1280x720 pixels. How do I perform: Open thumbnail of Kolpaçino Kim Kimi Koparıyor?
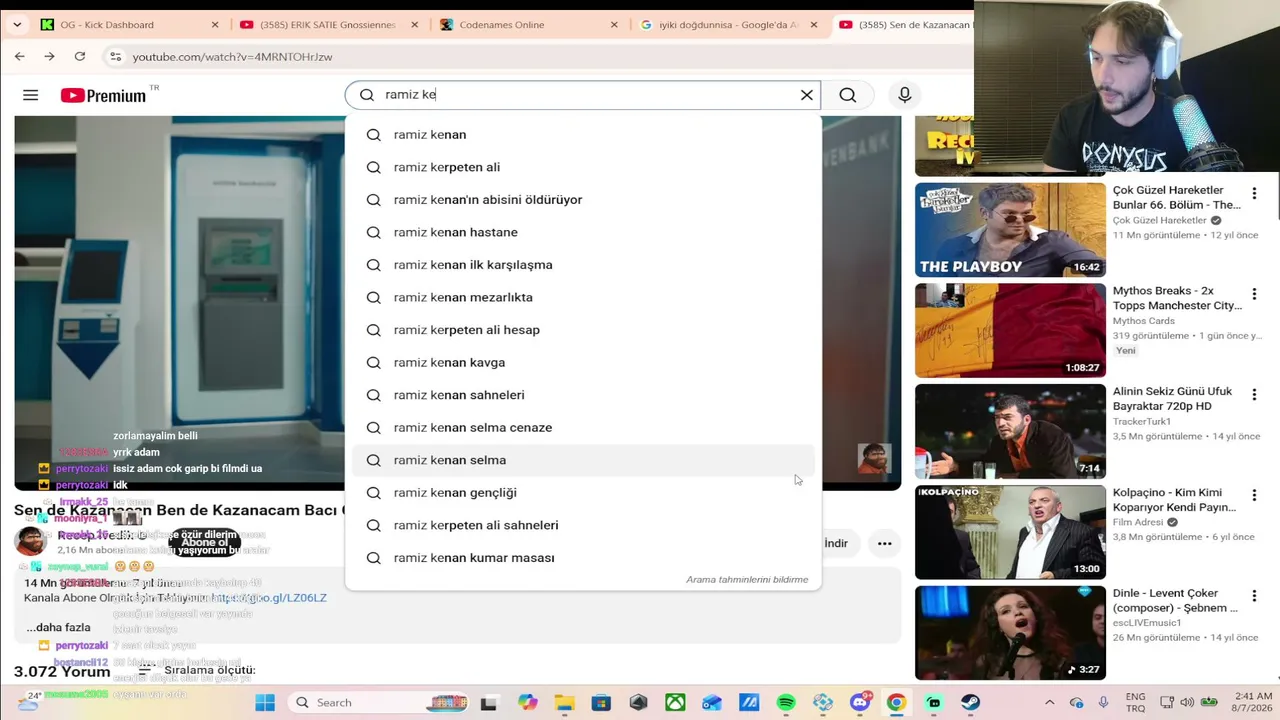1010,532
